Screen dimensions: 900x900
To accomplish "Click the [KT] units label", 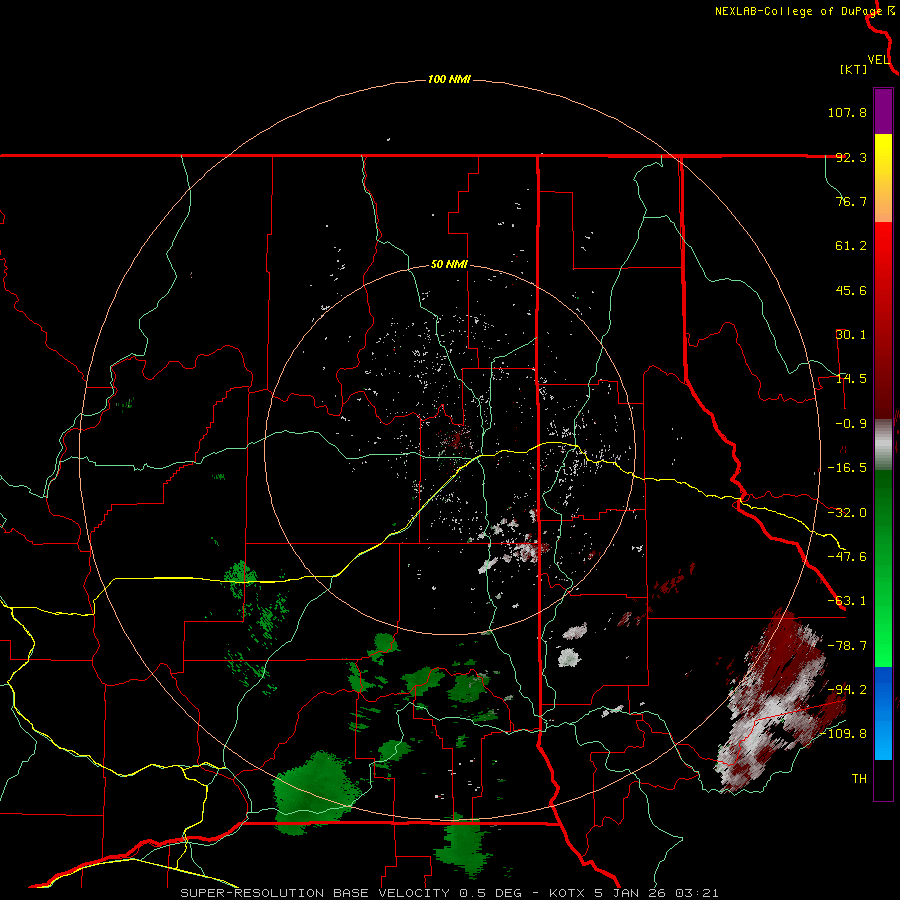I will click(854, 69).
